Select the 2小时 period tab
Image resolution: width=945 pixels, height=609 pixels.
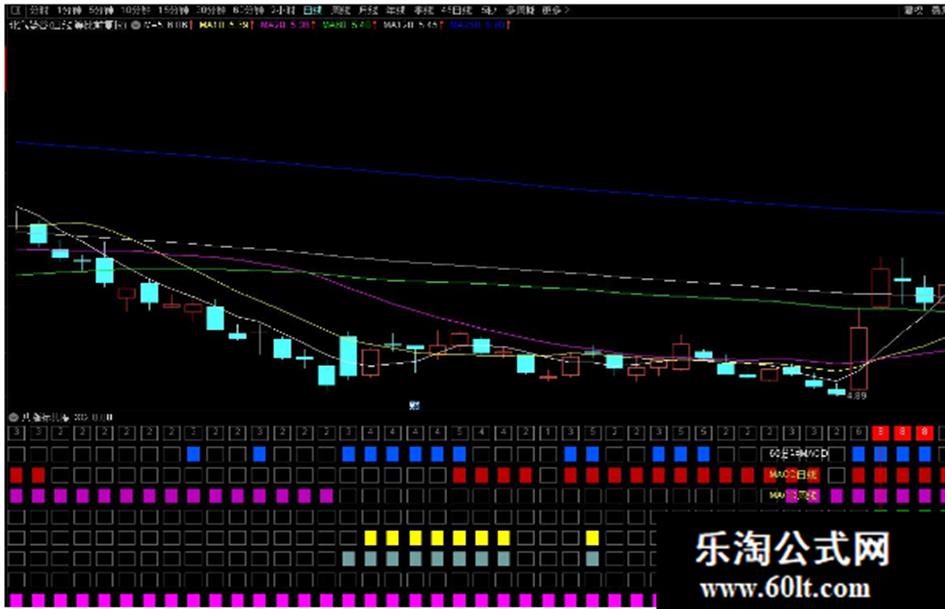[x=283, y=10]
